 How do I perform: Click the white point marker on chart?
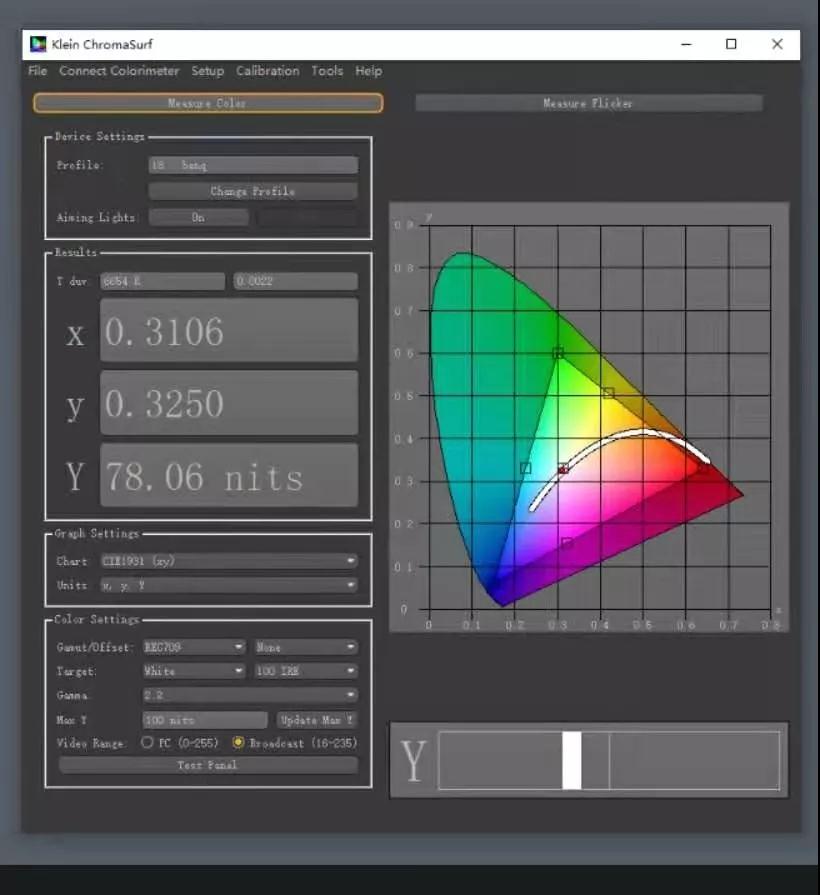563,468
